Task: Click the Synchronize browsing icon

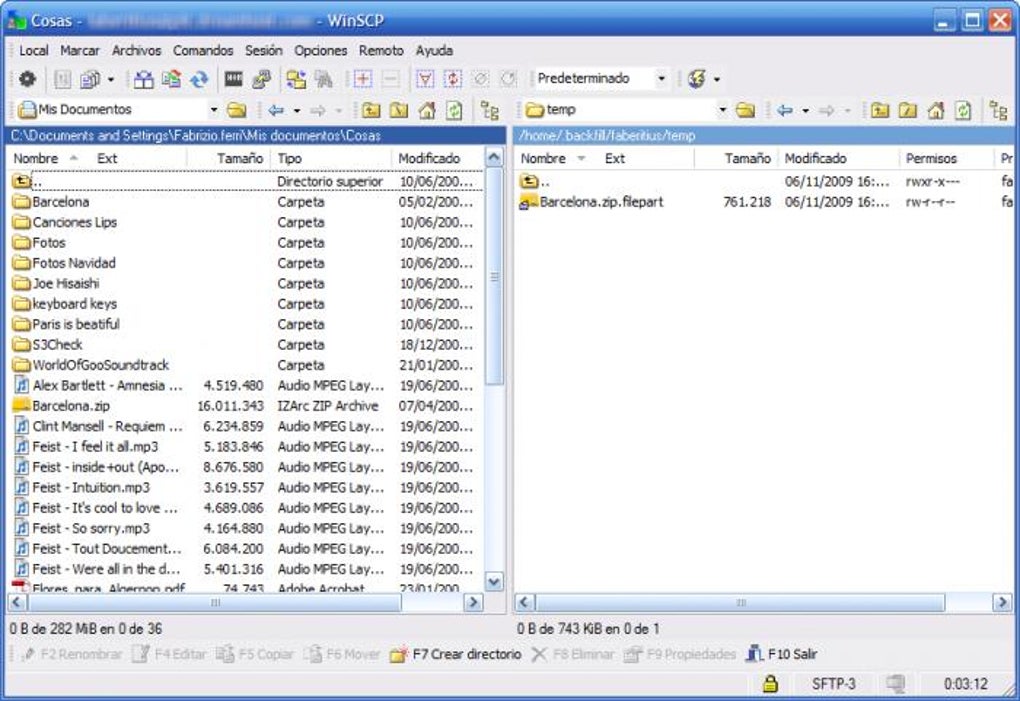Action: tap(296, 79)
